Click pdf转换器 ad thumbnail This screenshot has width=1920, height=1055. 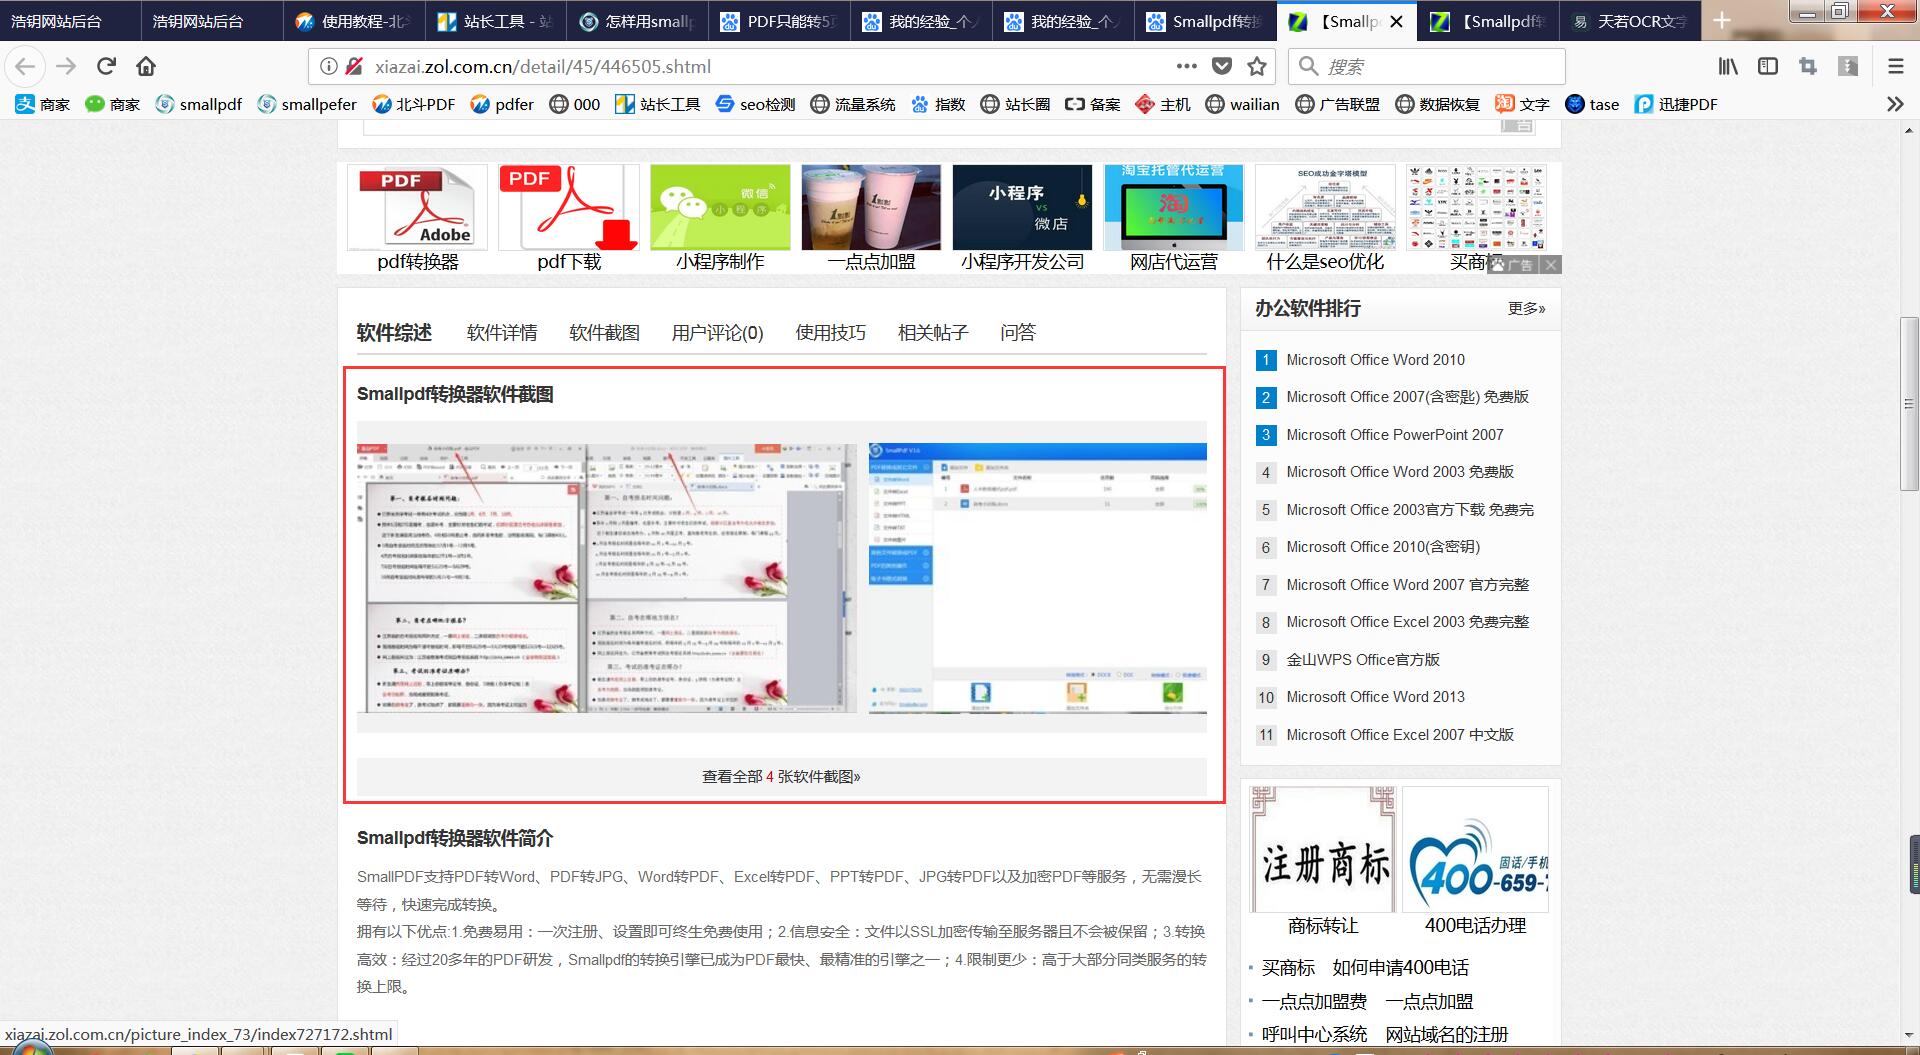(x=417, y=208)
